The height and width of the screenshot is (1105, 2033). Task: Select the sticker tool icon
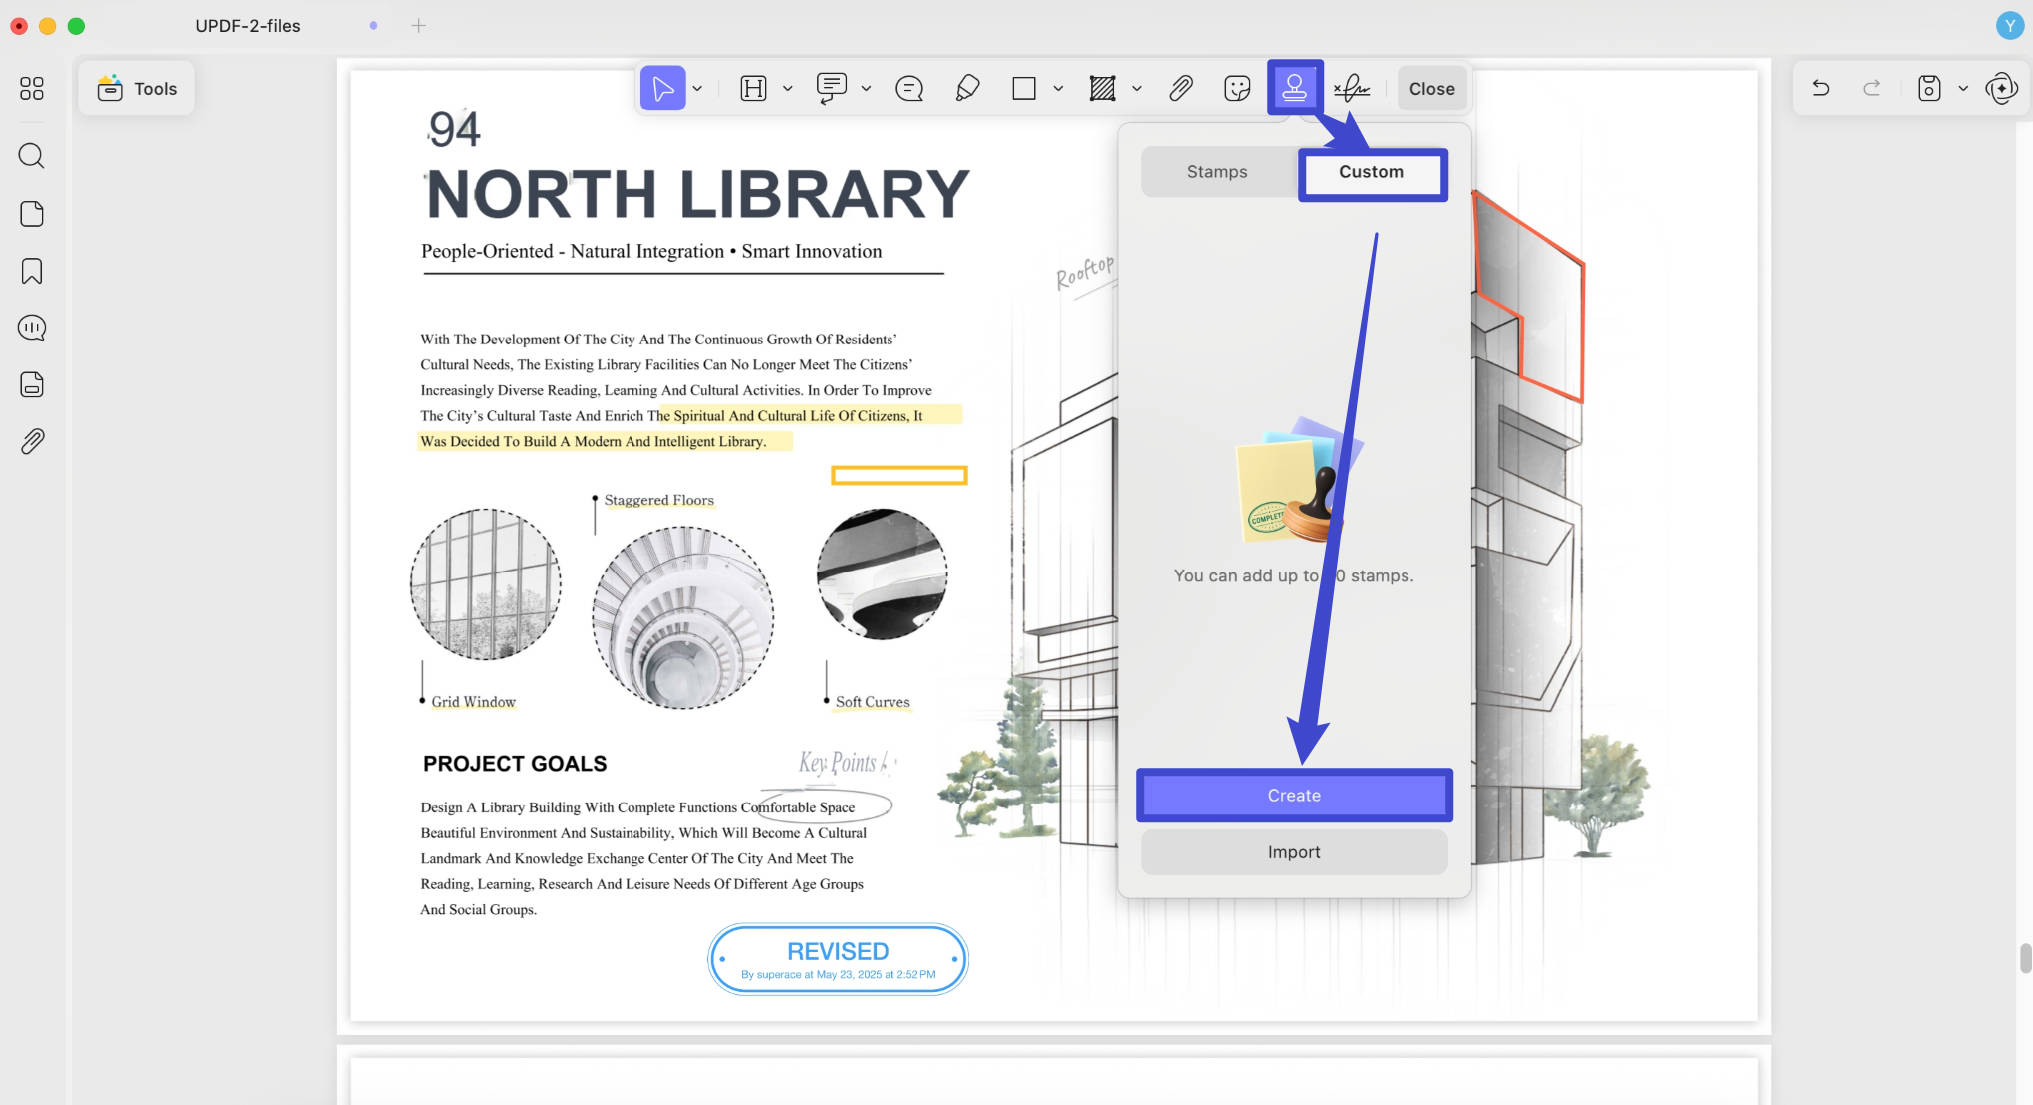(x=1237, y=88)
